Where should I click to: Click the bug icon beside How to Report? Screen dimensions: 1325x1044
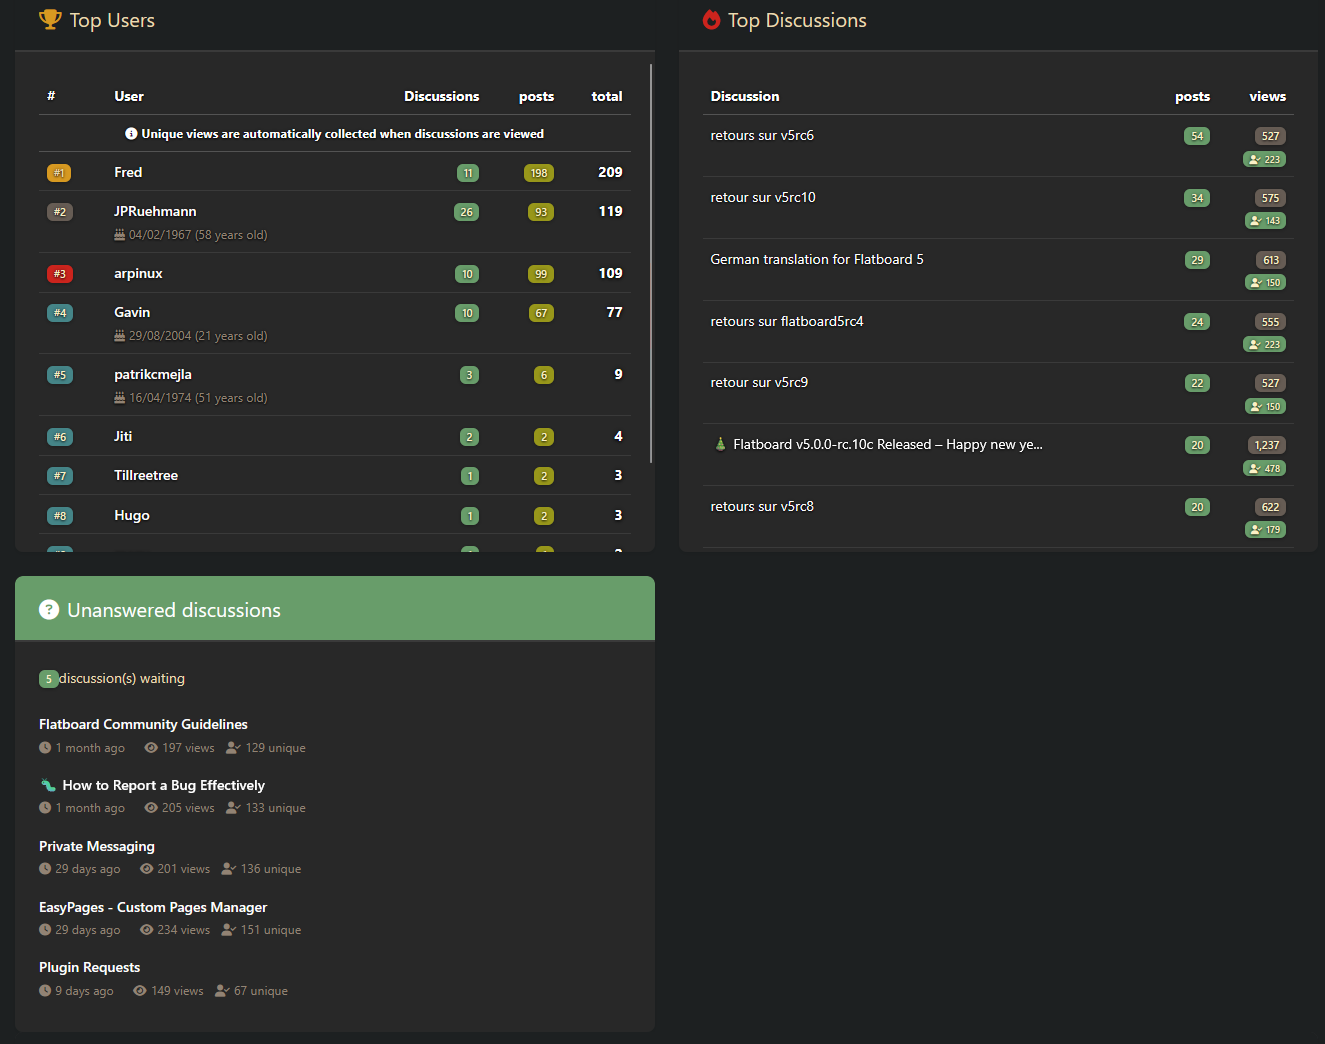48,786
